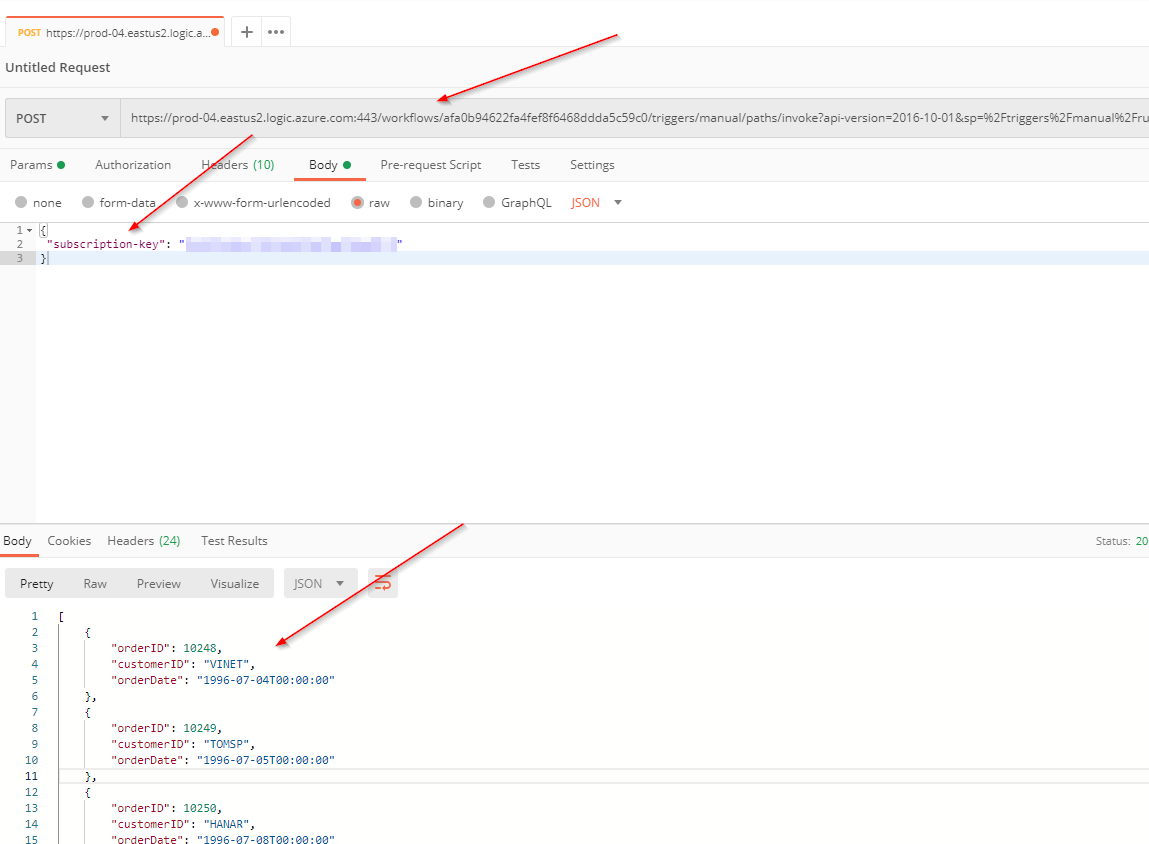
Task: Click the wrap lines icon in response toolbar
Action: [x=382, y=583]
